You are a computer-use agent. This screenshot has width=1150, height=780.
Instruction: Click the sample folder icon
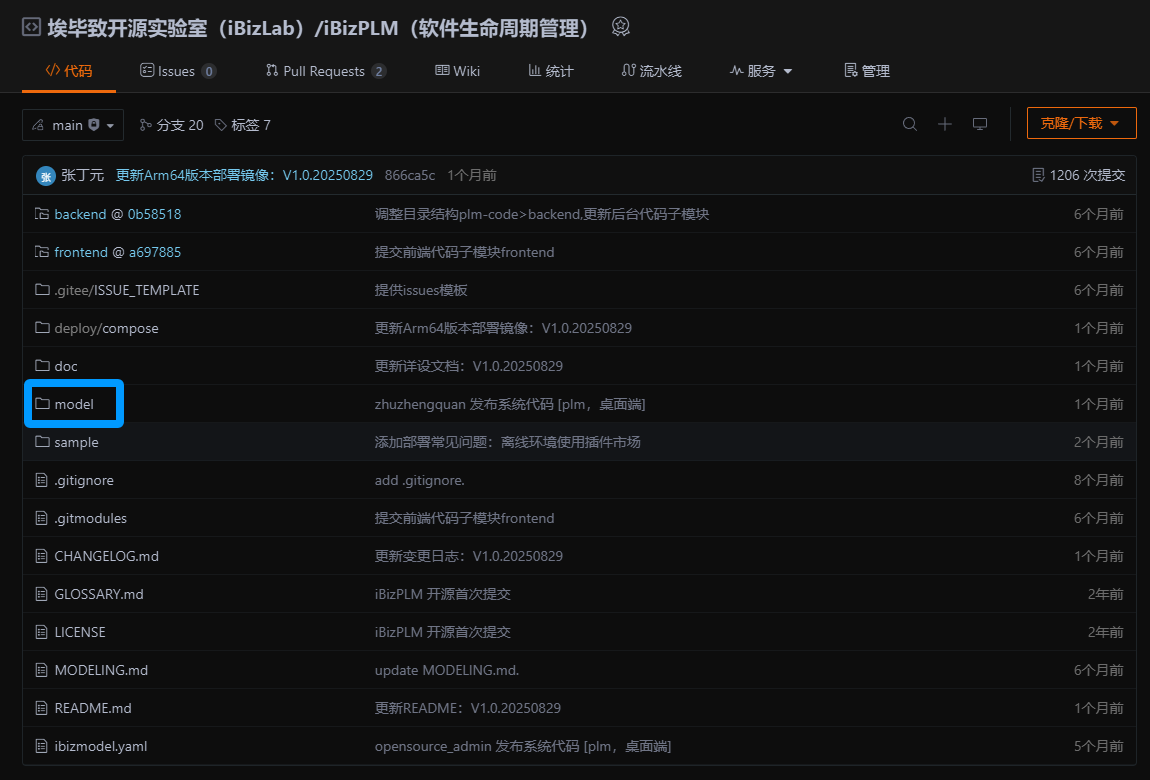pos(42,441)
